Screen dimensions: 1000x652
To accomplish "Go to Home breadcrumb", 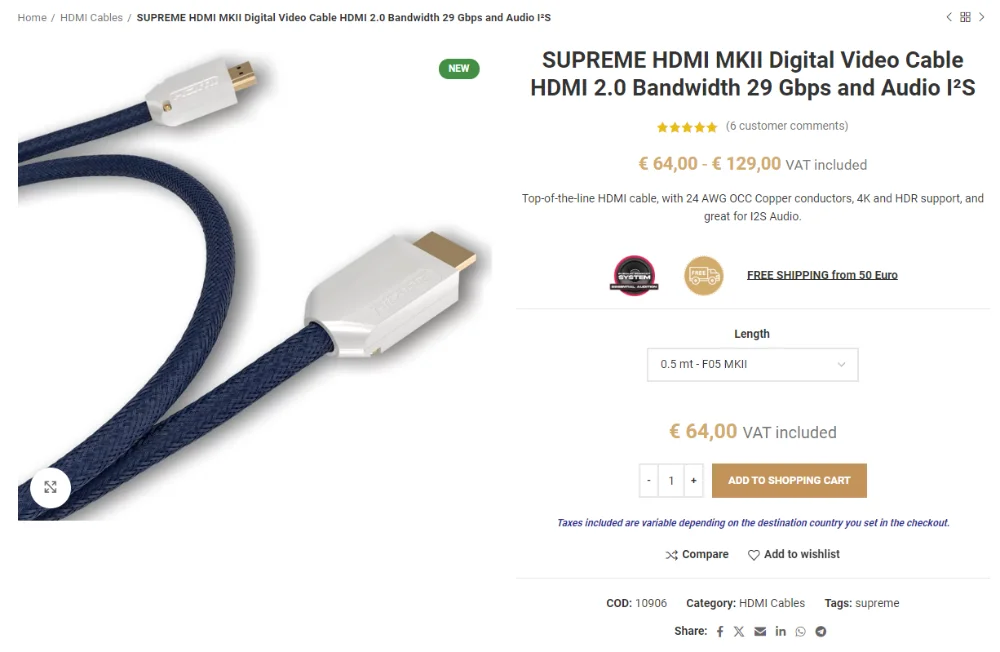I will (x=32, y=18).
